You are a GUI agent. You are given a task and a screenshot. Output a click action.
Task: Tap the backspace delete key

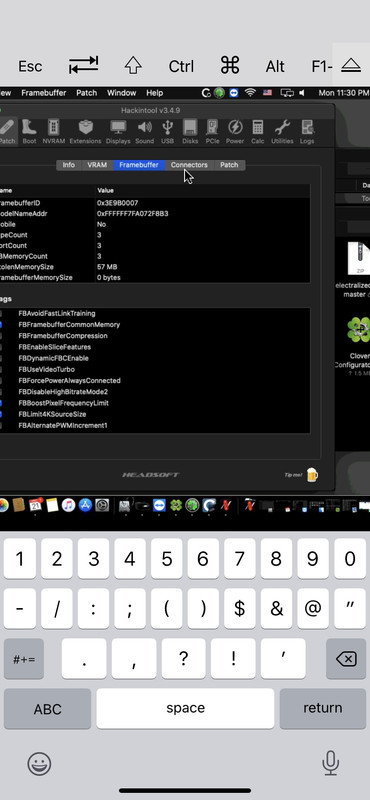point(346,659)
